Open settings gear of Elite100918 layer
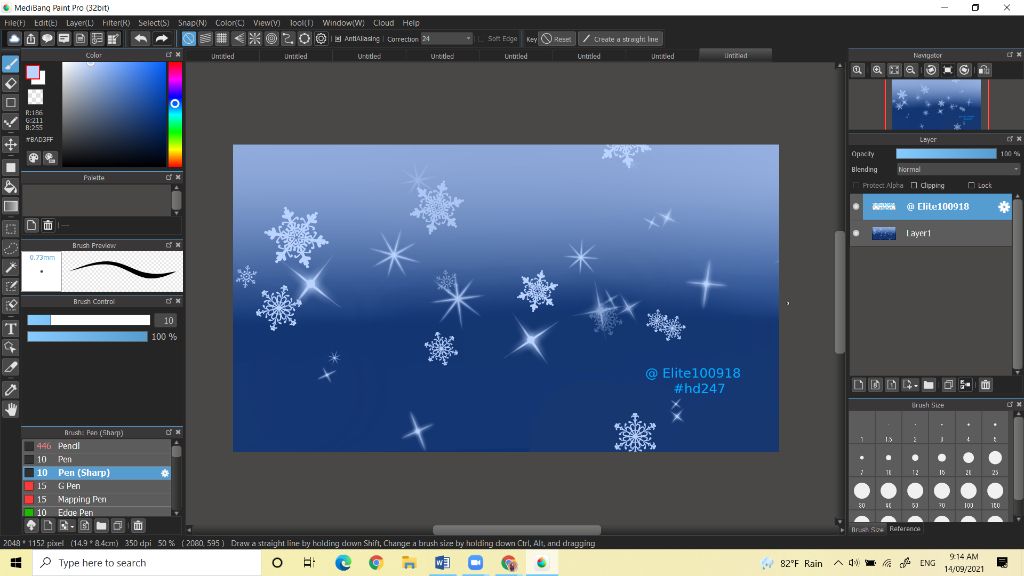The width and height of the screenshot is (1024, 576). (1004, 207)
